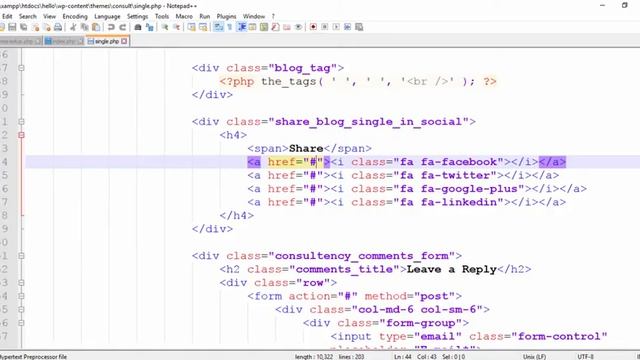Collapse the blog_tag div fold marker
Image resolution: width=640 pixels, height=360 pixels.
click(x=21, y=68)
